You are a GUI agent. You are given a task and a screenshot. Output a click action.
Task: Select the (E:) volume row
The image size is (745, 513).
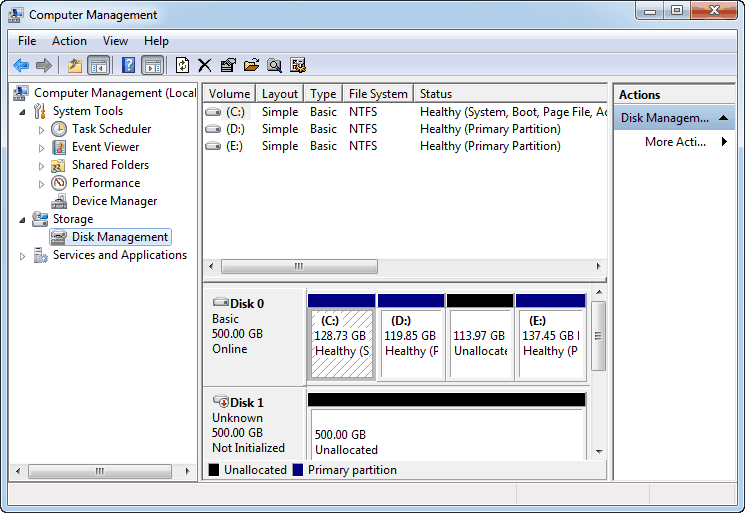click(x=406, y=146)
